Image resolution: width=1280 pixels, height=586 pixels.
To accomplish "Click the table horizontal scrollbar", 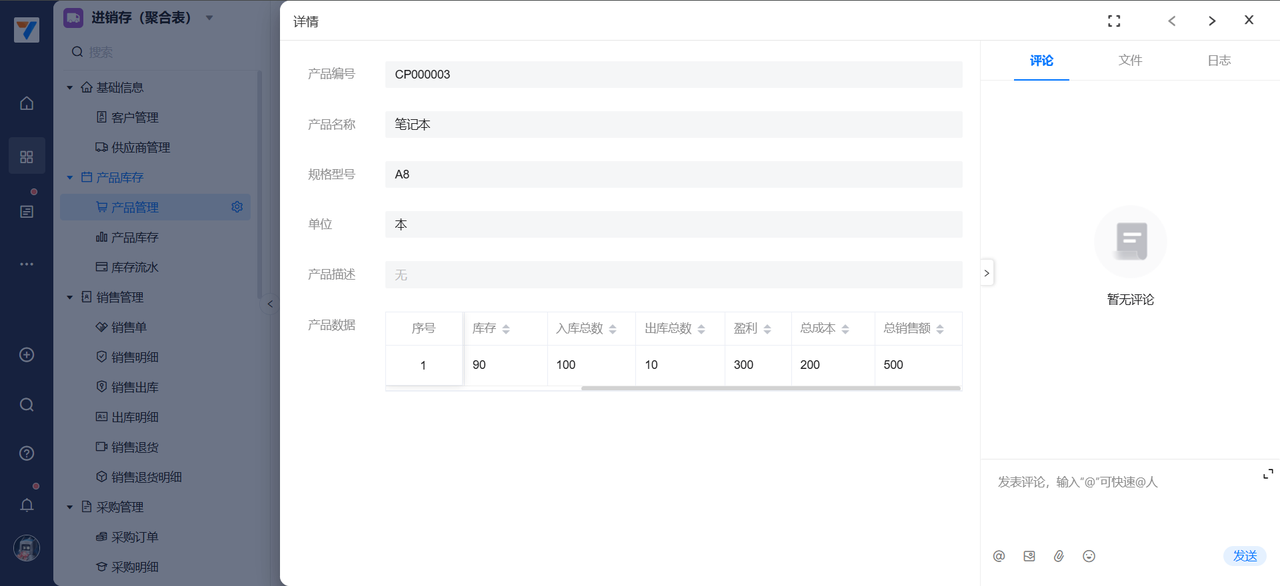I will (770, 388).
